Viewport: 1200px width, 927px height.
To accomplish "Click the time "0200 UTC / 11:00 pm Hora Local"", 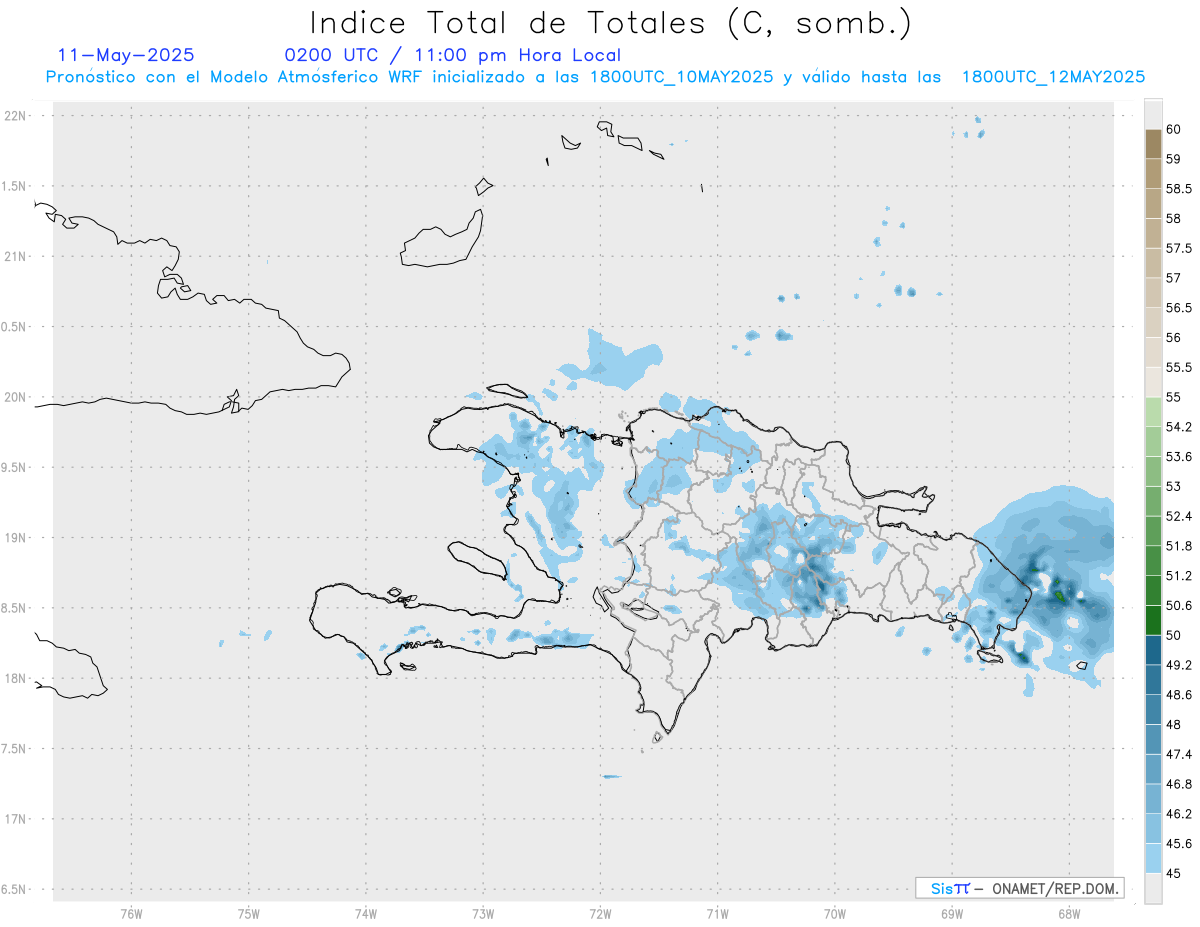I will click(x=453, y=56).
